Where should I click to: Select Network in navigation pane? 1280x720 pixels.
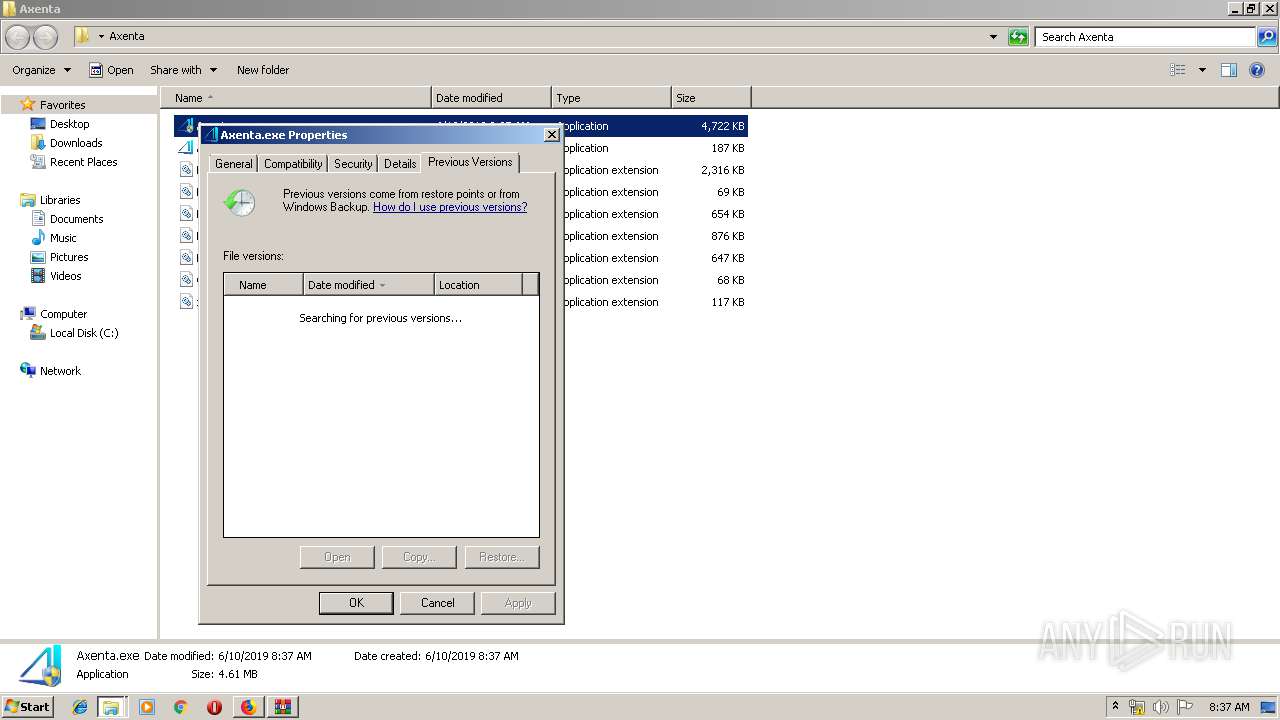click(60, 371)
